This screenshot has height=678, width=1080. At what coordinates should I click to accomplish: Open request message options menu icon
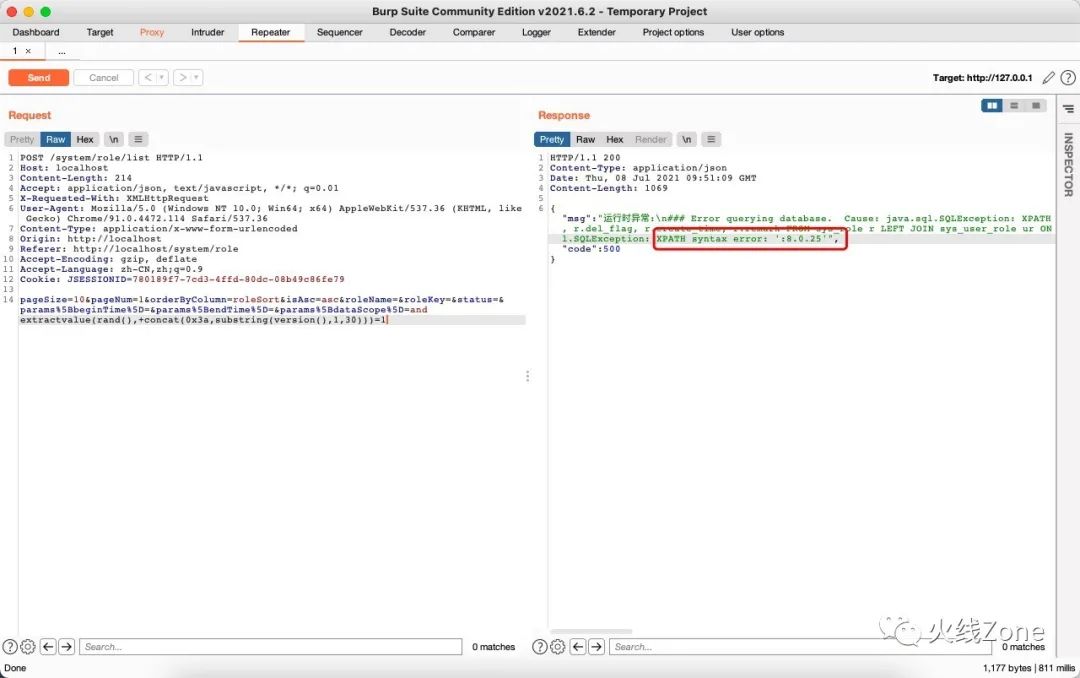point(138,139)
